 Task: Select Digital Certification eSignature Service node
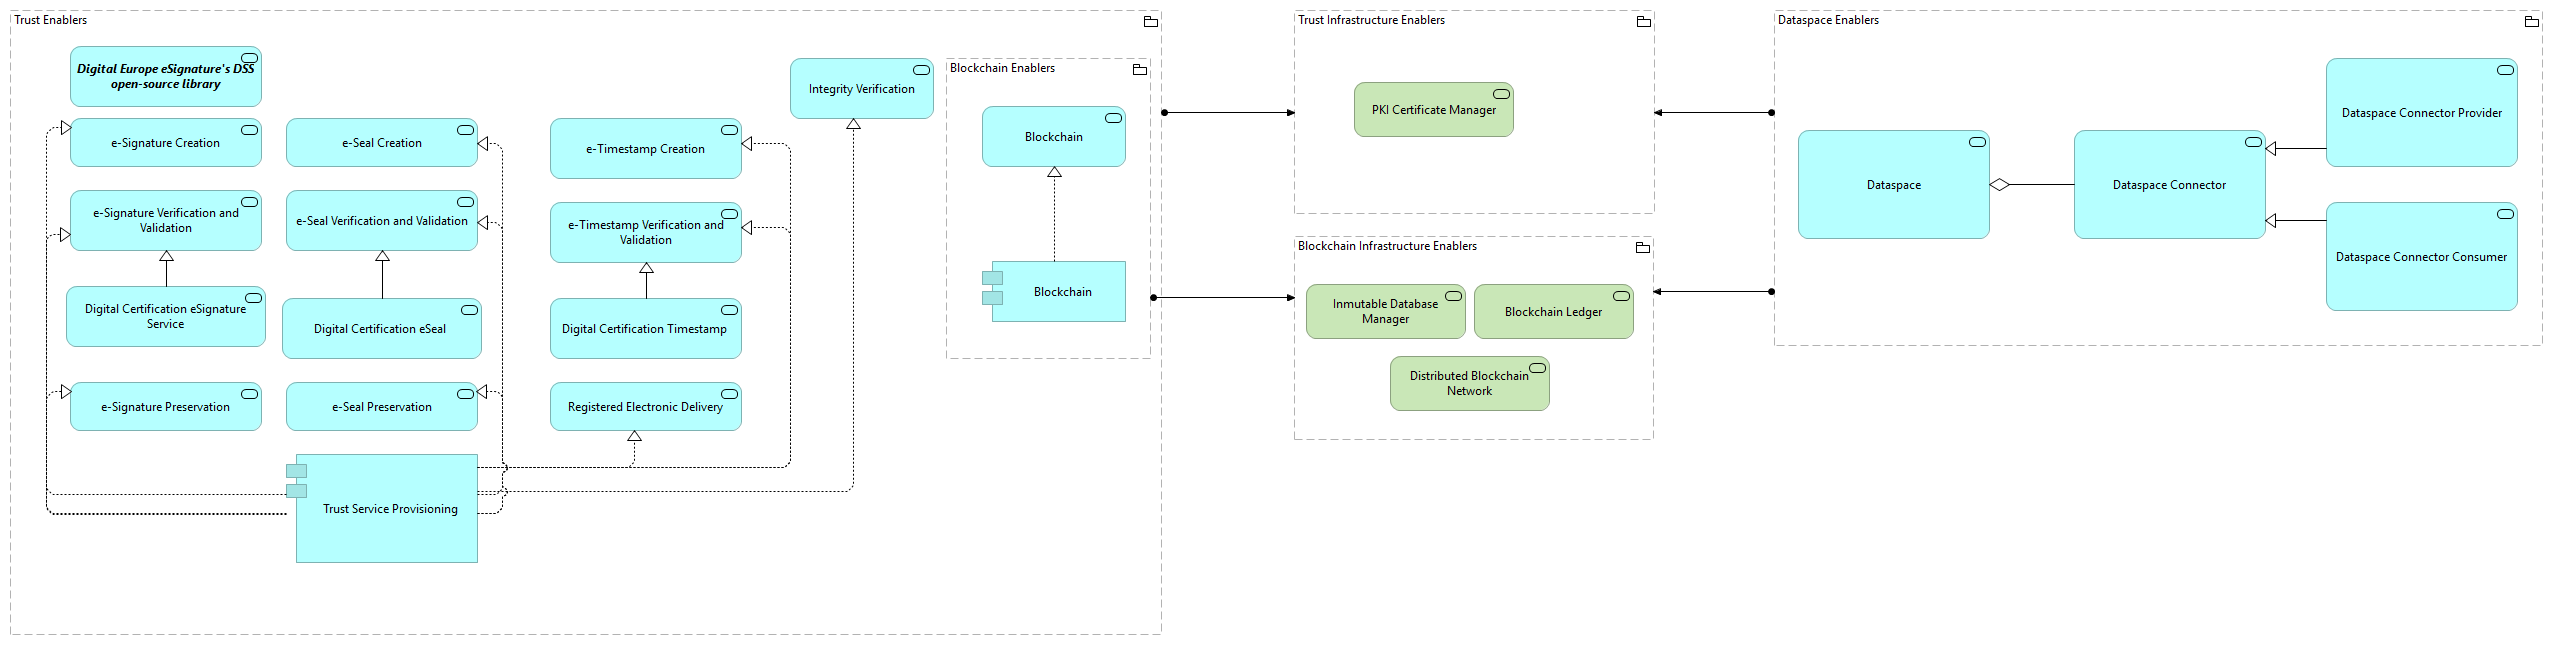tap(166, 317)
